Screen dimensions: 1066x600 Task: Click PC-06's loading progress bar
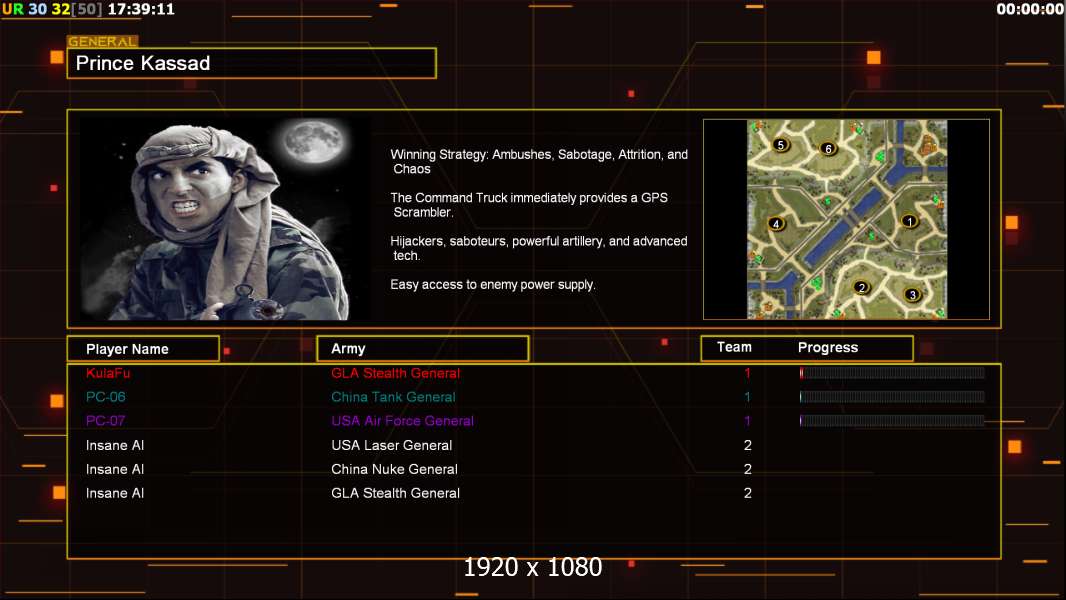tap(892, 397)
